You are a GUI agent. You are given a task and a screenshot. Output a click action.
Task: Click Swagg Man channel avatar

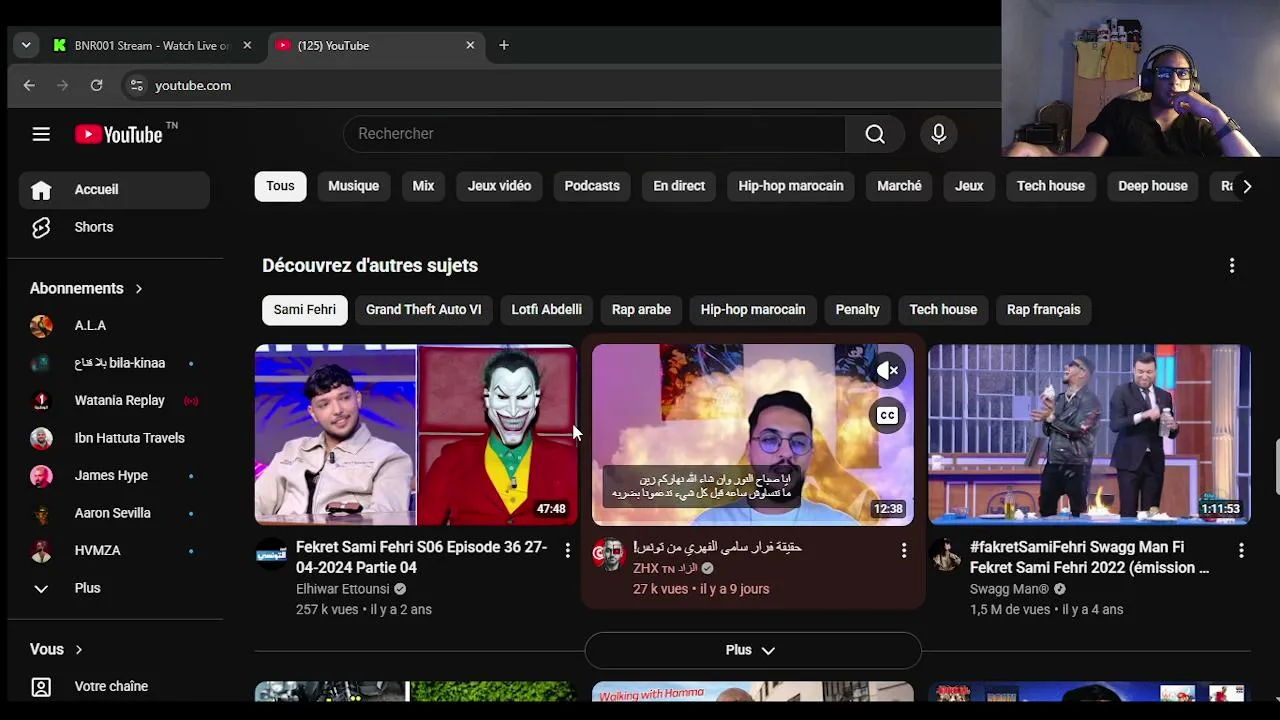click(945, 553)
